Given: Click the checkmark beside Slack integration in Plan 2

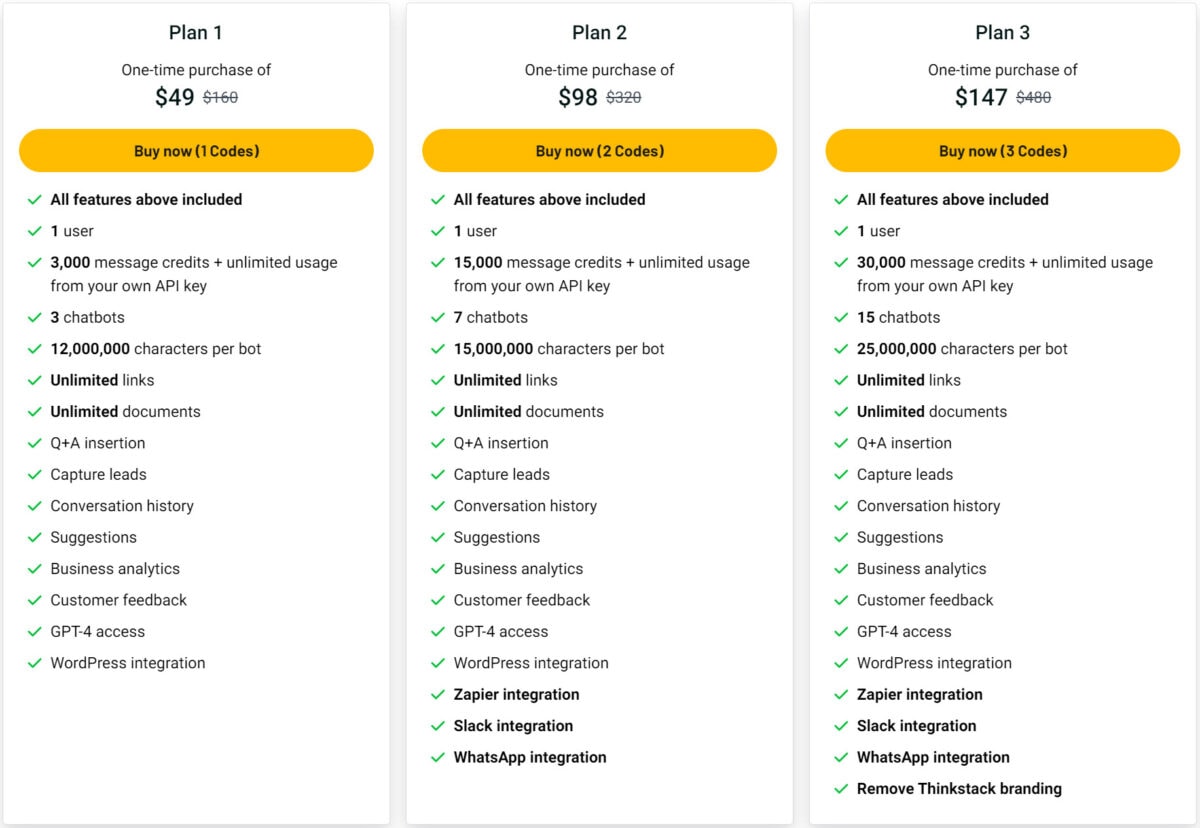Looking at the screenshot, I should pyautogui.click(x=440, y=726).
